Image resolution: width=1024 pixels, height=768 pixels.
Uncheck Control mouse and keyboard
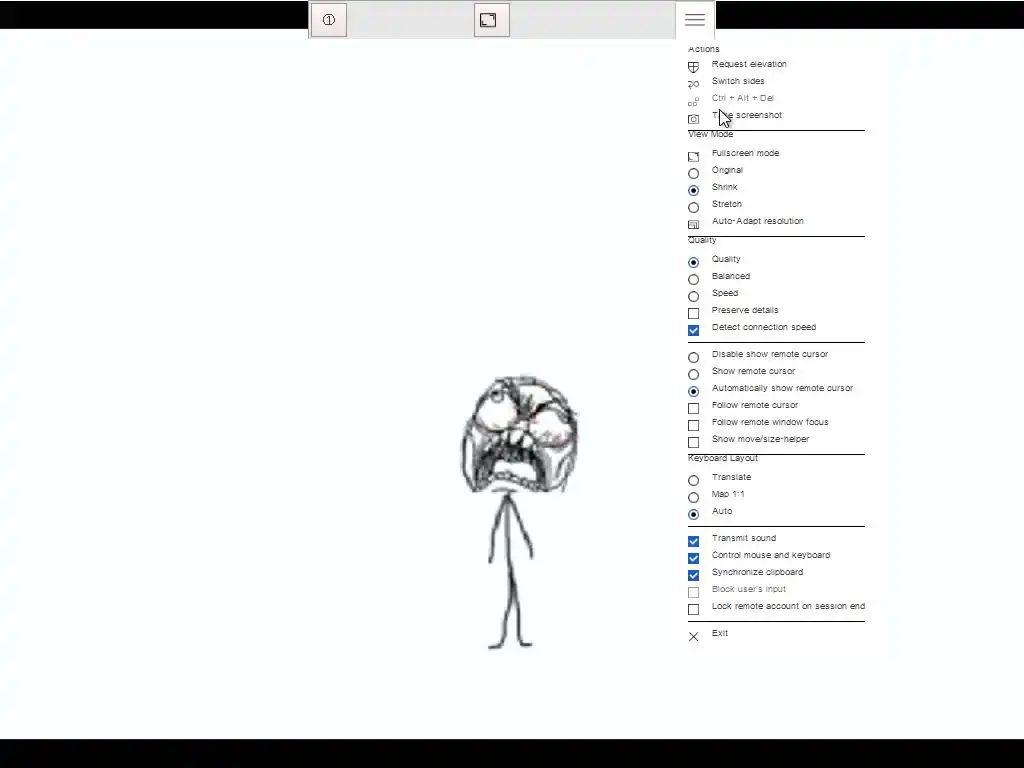coord(694,558)
